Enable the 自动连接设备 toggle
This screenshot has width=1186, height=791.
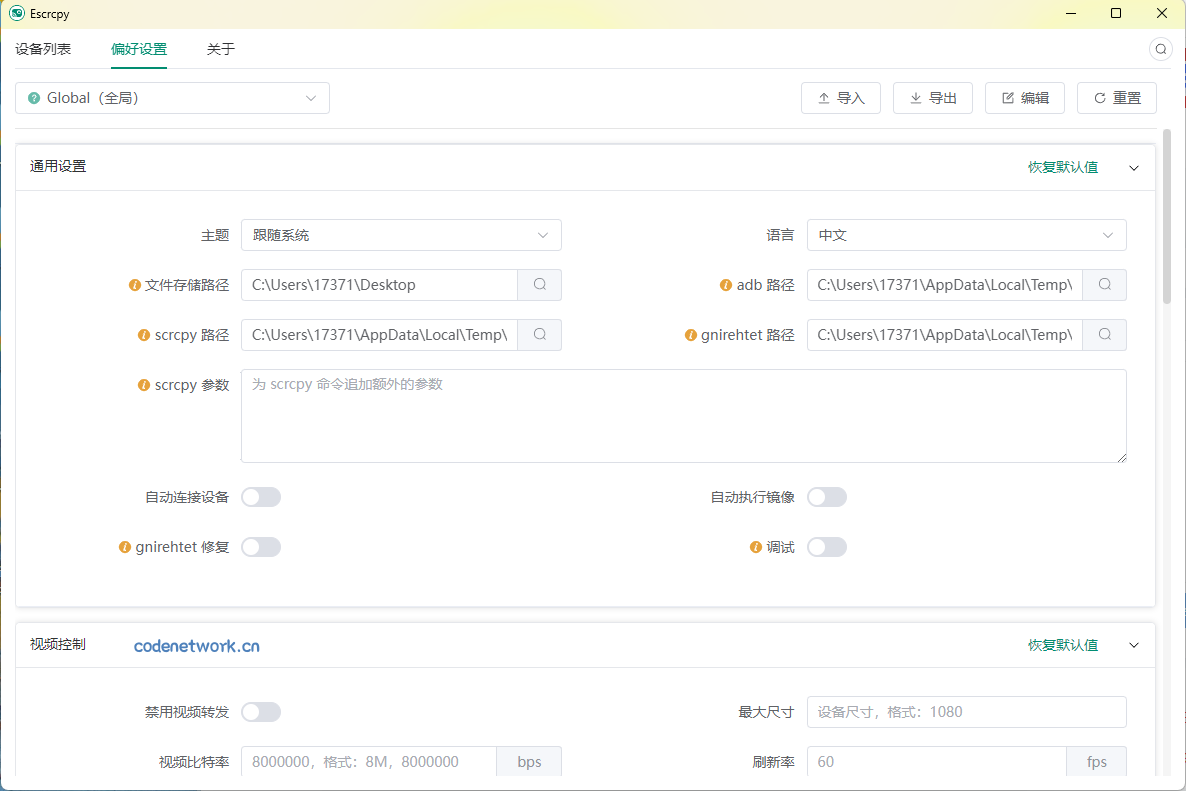coord(261,496)
